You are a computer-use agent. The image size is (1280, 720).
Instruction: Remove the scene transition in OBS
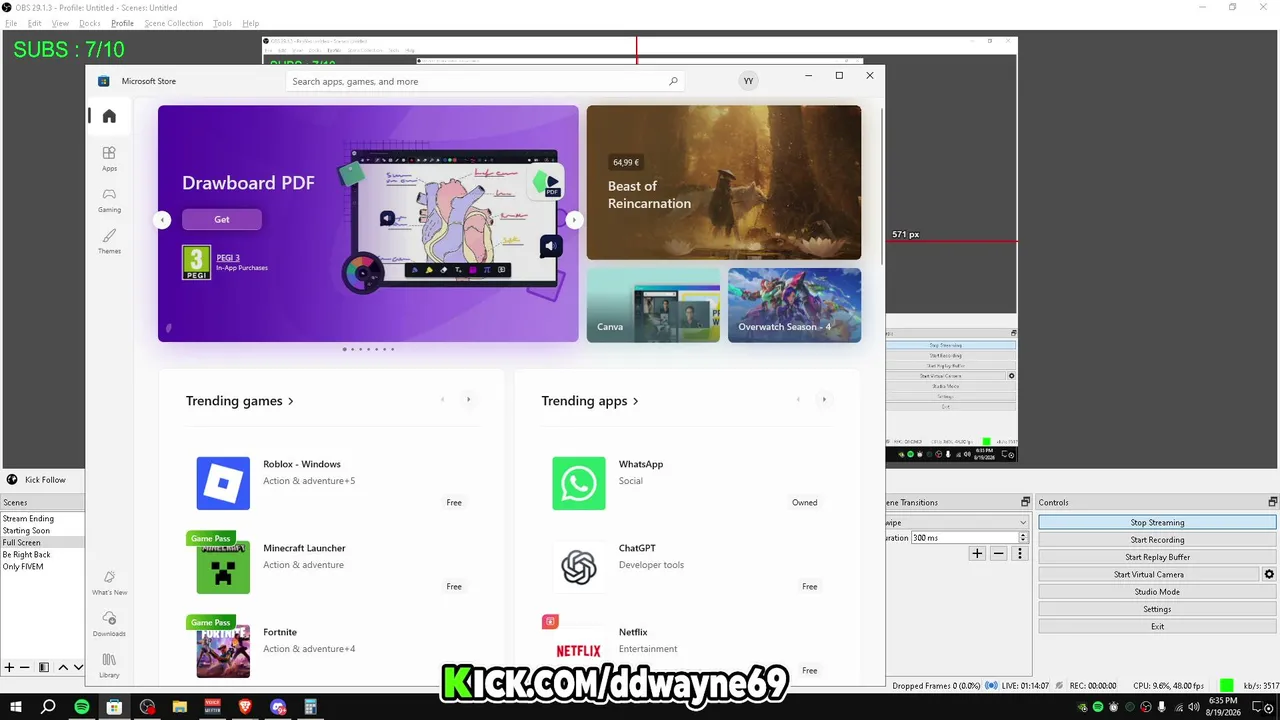(x=998, y=553)
